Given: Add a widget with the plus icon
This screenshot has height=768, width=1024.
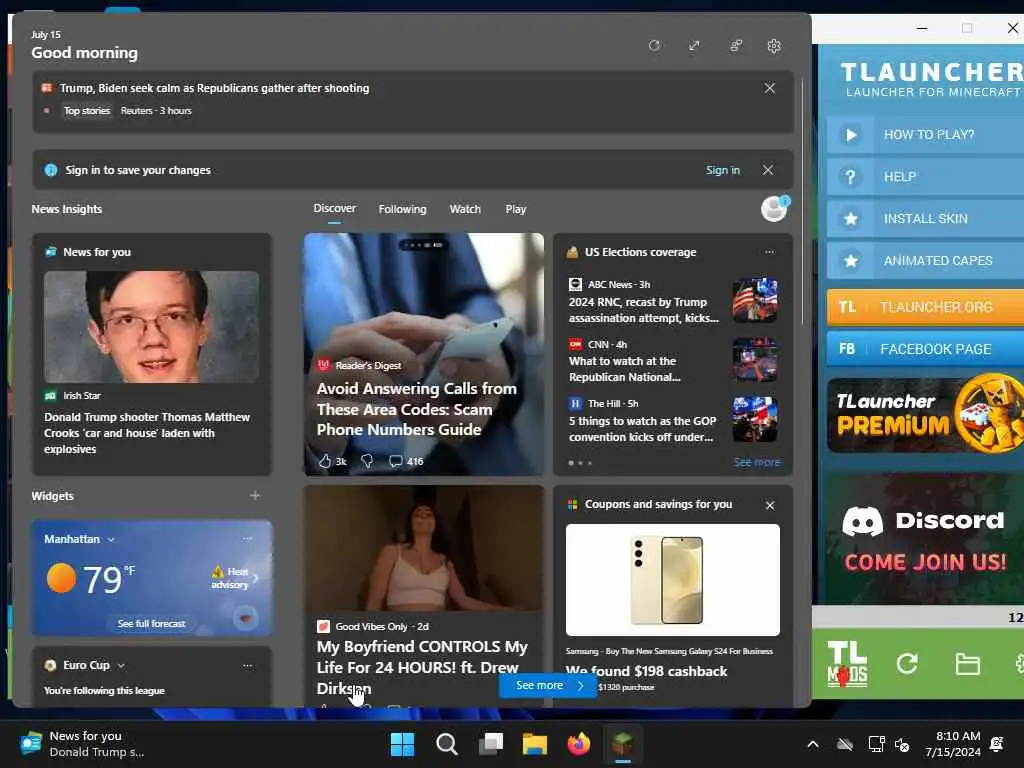Looking at the screenshot, I should click(255, 496).
